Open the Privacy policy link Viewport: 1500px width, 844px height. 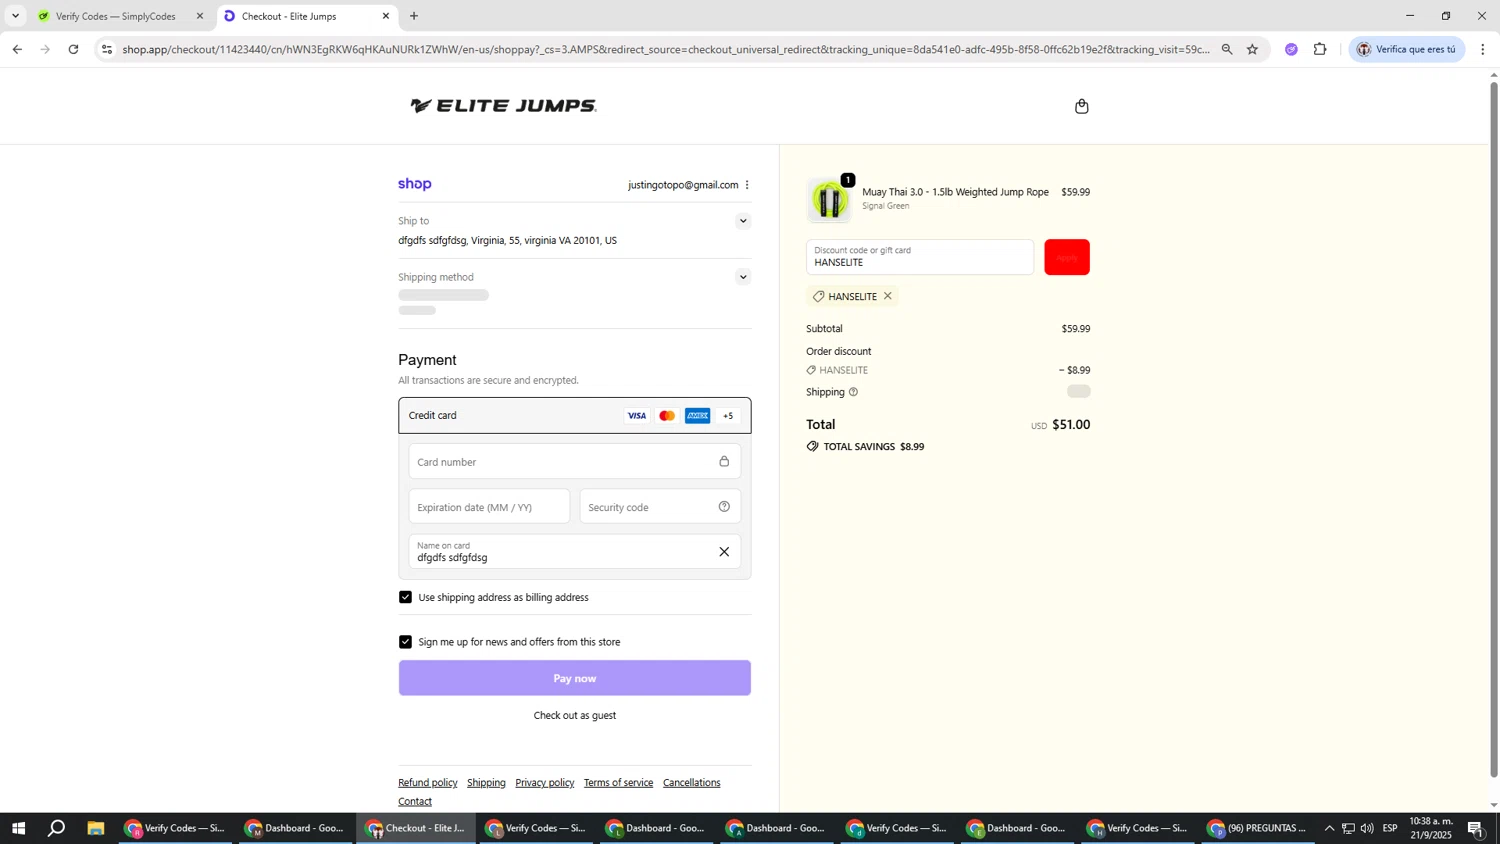point(545,783)
